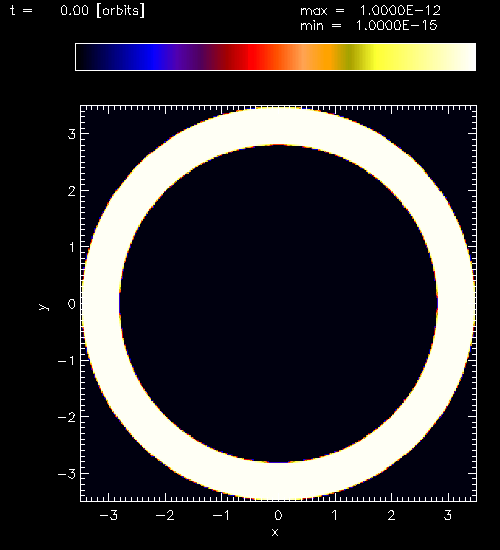Click the max = 1.0000E-12 readout
This screenshot has height=550, width=500.
tap(370, 11)
